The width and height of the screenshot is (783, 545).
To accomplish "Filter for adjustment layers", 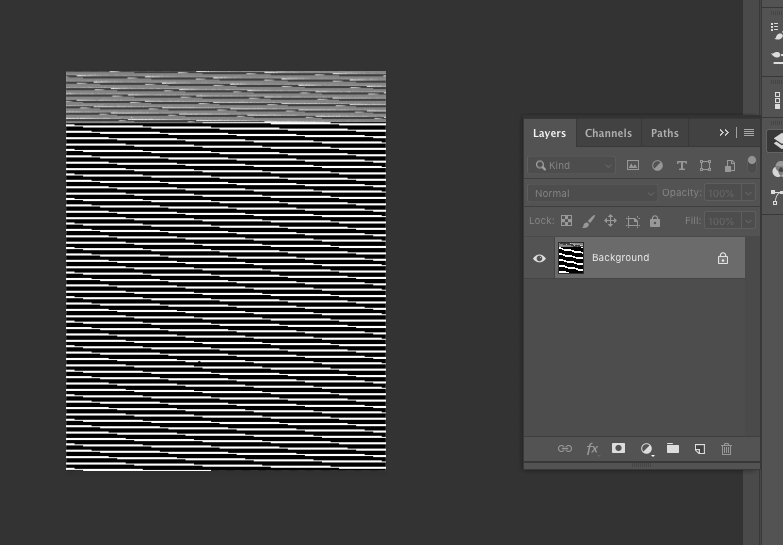I will point(657,165).
